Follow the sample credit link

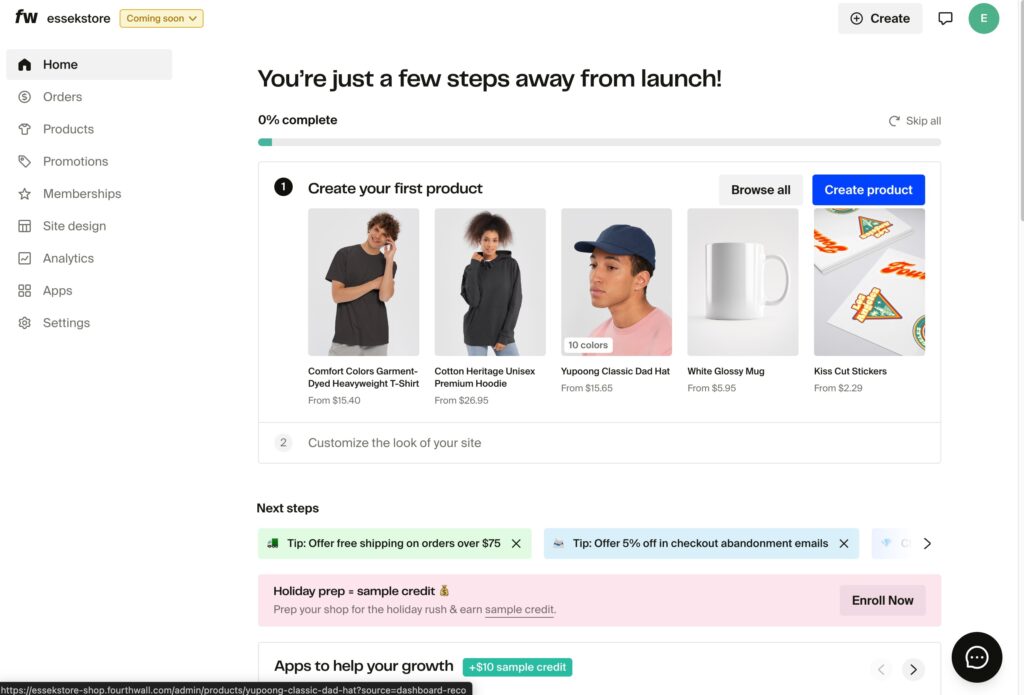point(519,610)
